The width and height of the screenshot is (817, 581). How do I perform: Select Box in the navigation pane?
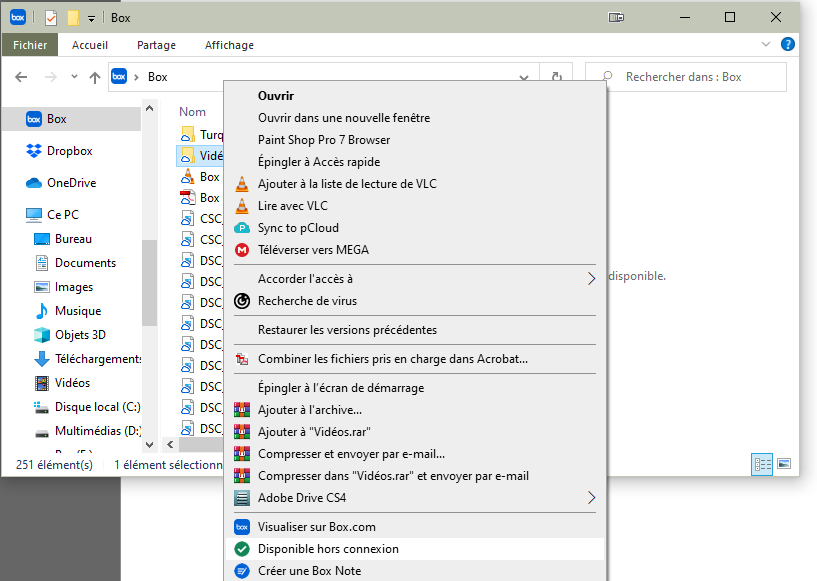click(x=71, y=119)
